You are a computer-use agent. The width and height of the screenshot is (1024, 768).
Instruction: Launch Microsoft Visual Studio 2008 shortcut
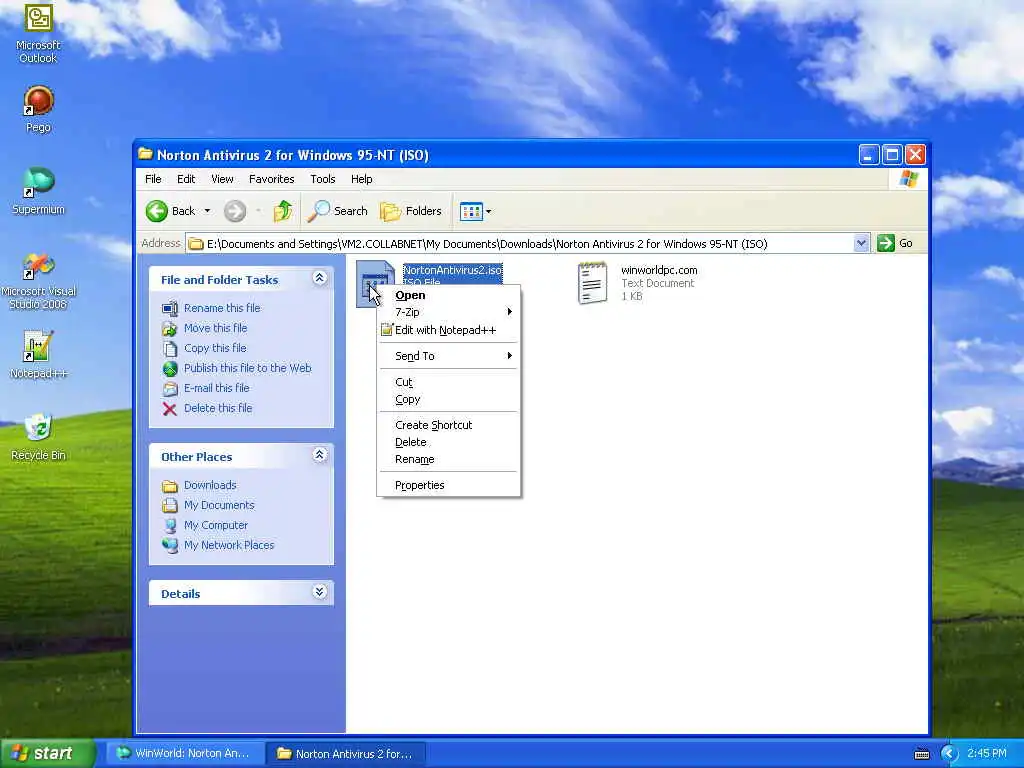[38, 281]
